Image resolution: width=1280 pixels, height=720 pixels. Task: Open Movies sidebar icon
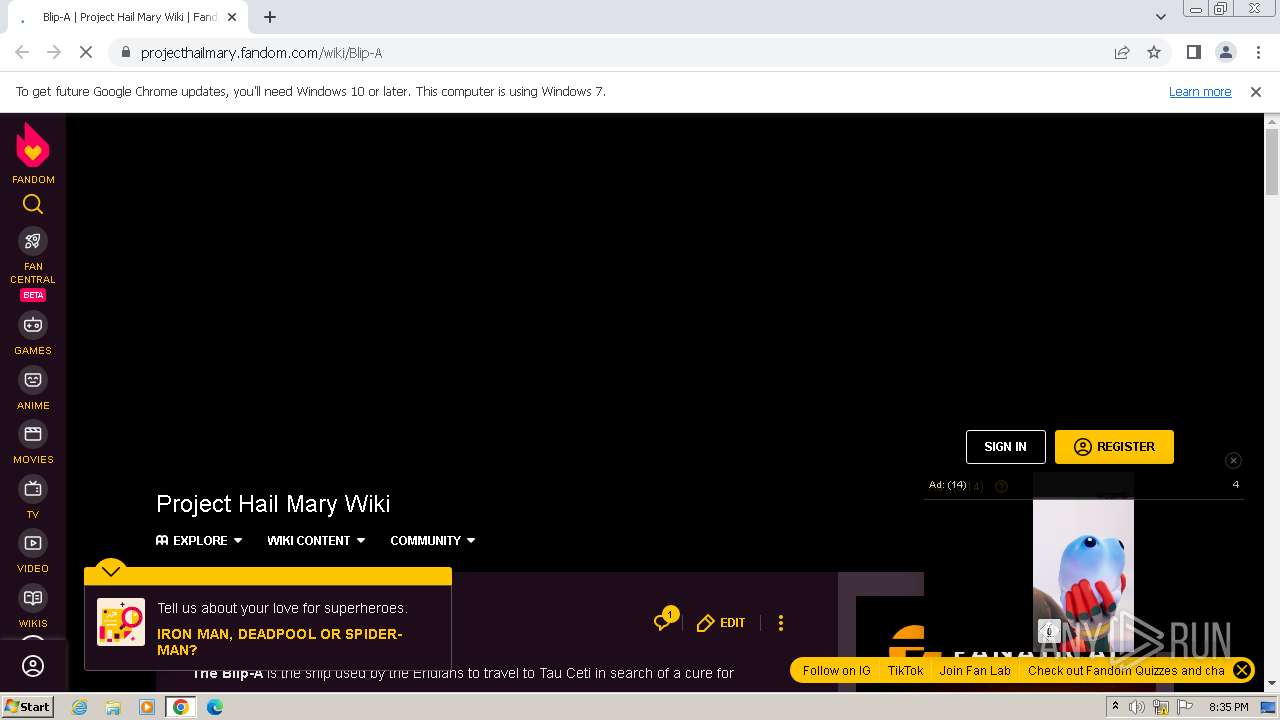[x=33, y=434]
